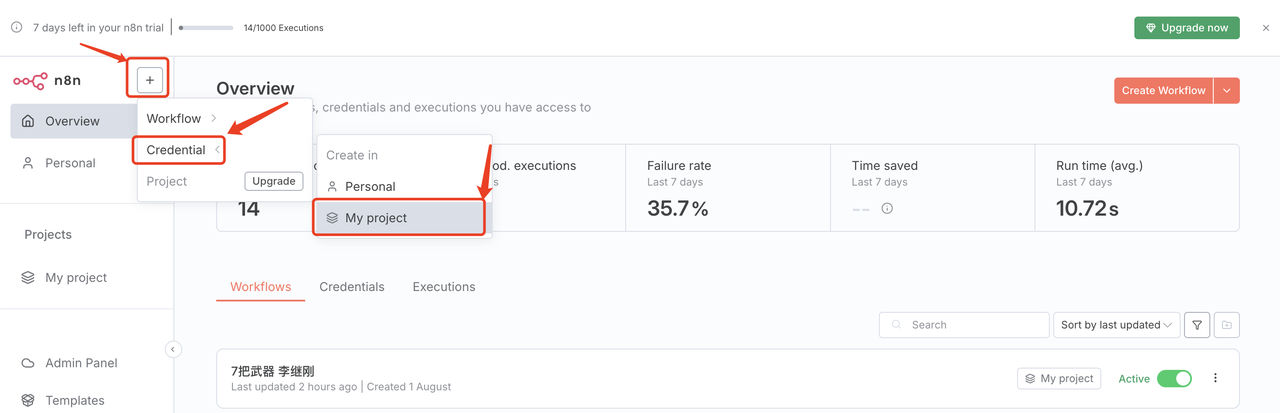
Task: Click the executions usage progress bar
Action: 206,28
